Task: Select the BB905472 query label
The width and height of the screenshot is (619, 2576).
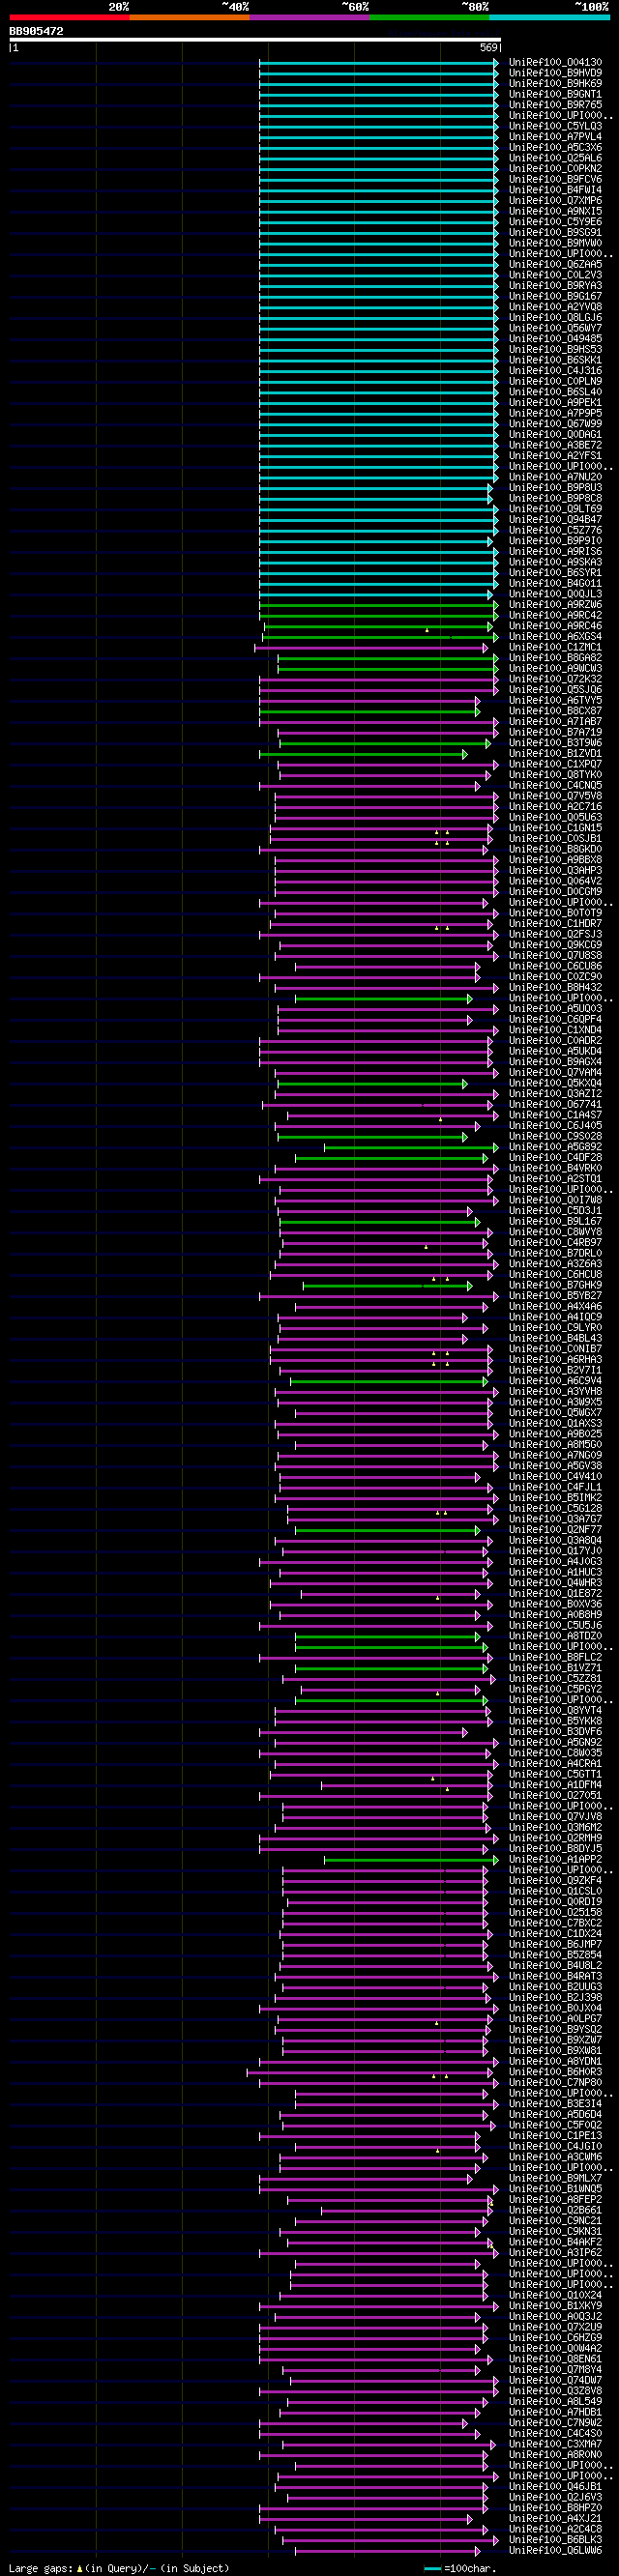Action: [36, 31]
